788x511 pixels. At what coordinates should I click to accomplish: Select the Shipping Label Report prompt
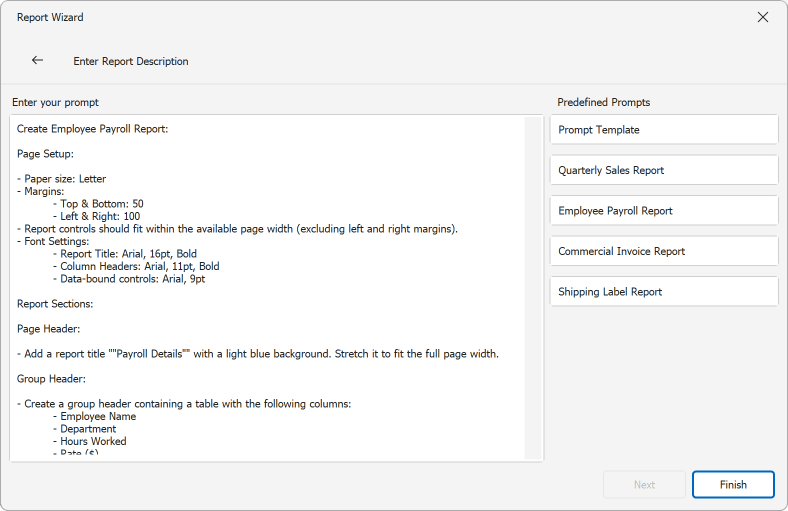664,292
